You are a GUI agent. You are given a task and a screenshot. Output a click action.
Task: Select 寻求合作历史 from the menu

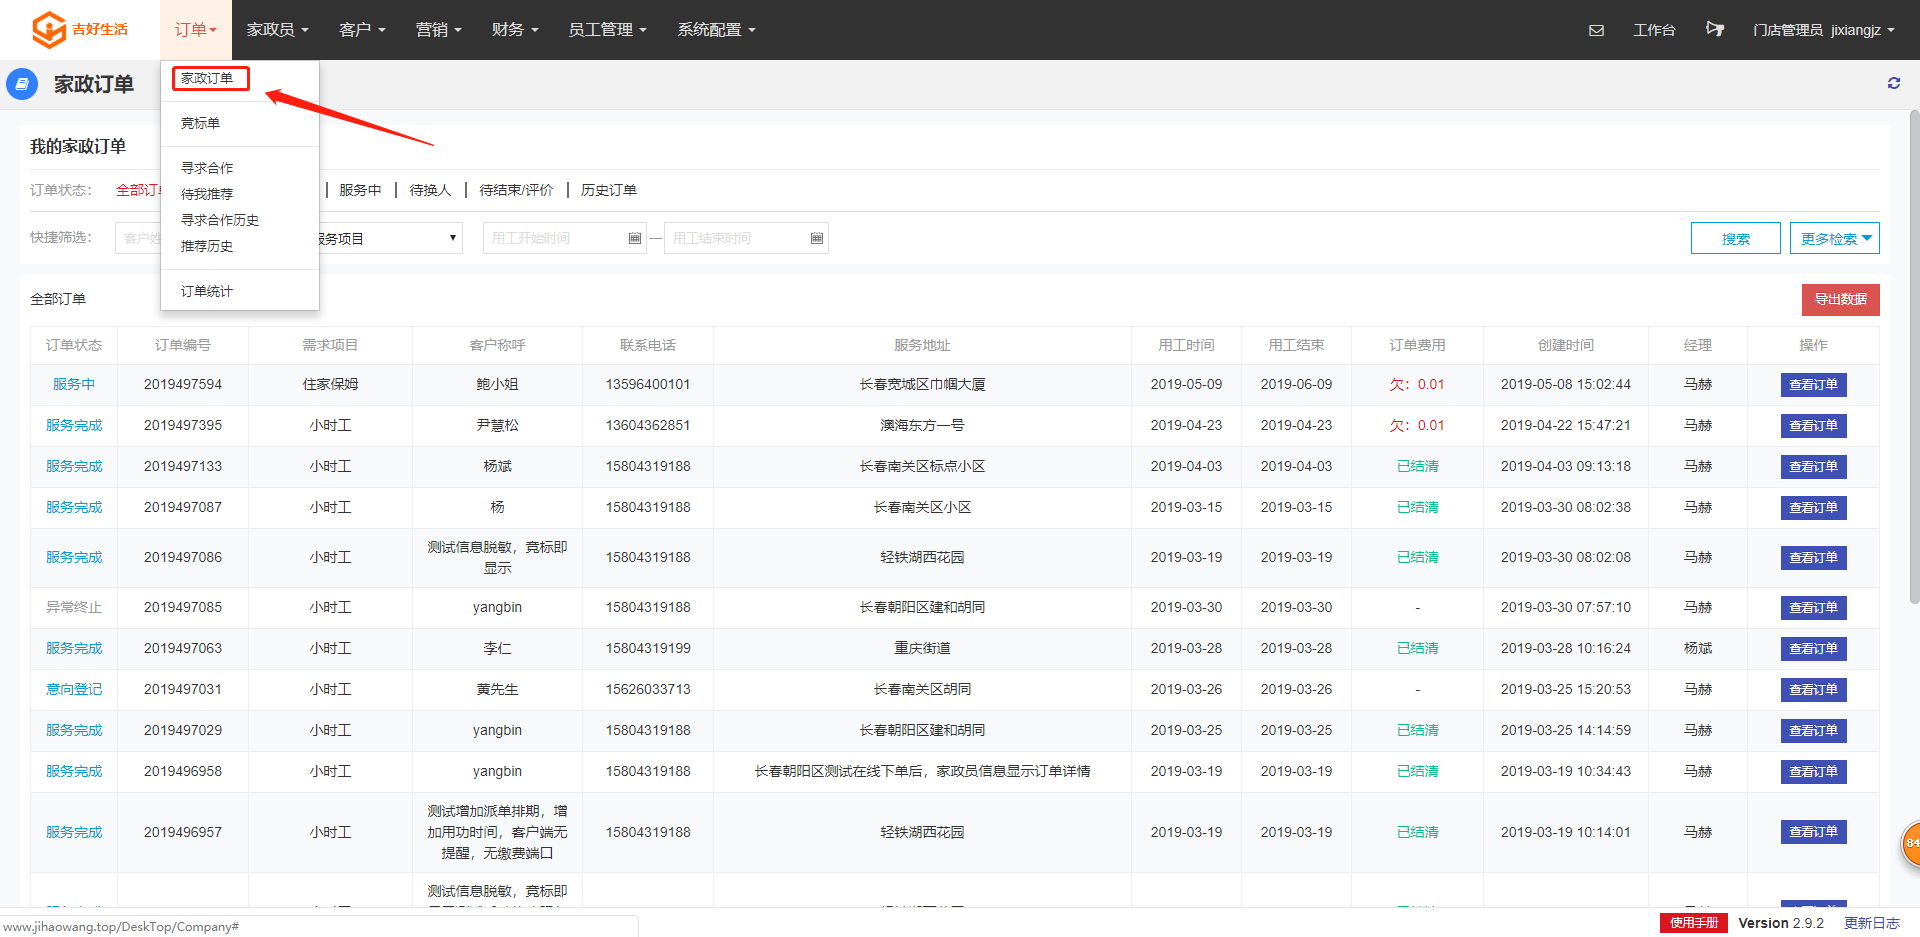(220, 220)
